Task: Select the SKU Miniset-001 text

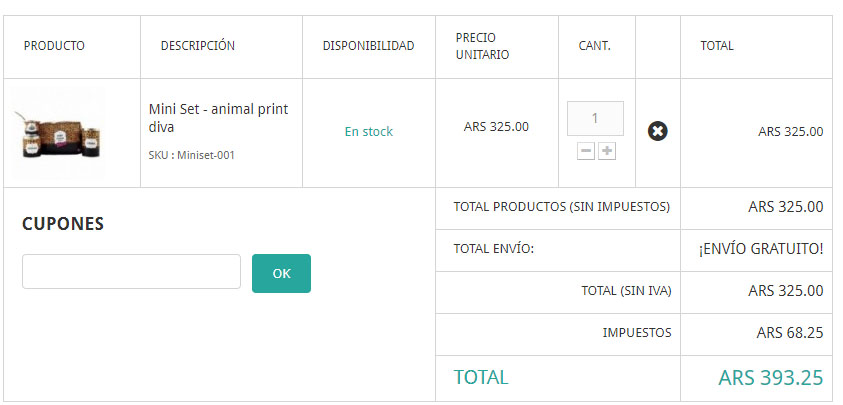Action: (192, 155)
